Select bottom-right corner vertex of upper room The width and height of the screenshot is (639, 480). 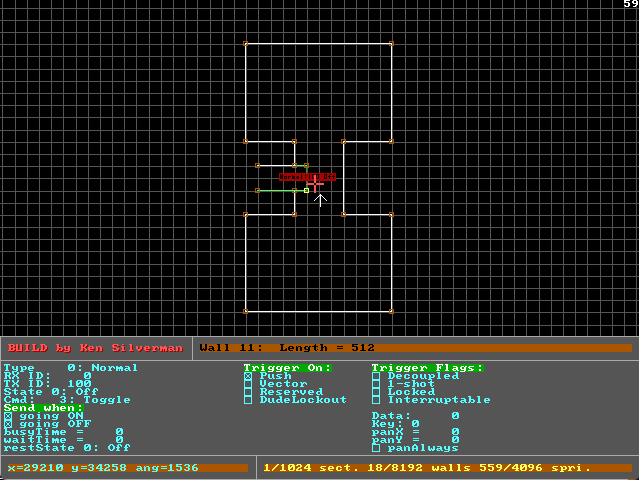click(391, 141)
